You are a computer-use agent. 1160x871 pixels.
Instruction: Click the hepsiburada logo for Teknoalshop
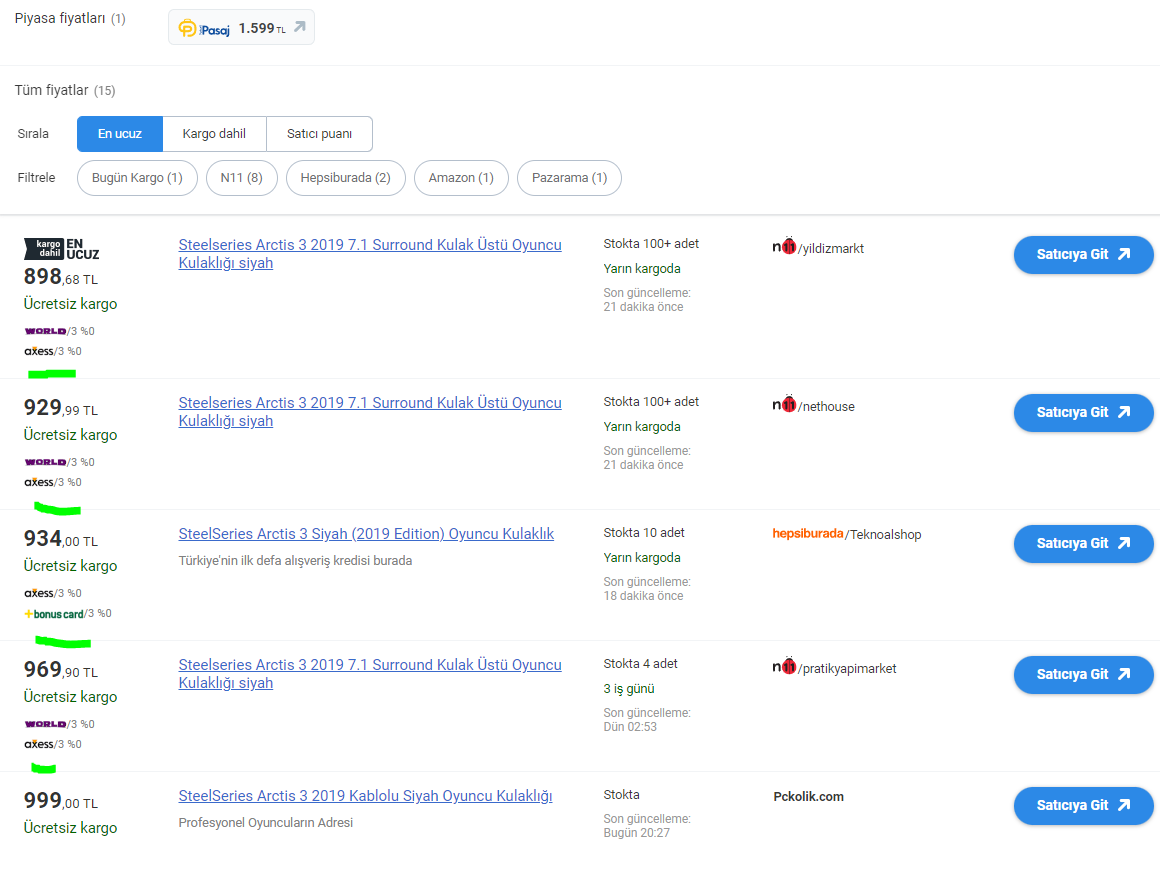808,534
